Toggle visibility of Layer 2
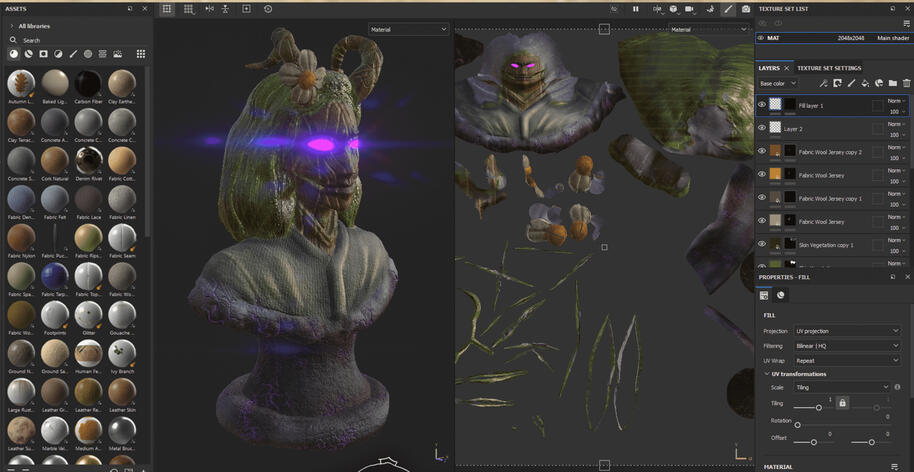 (761, 128)
